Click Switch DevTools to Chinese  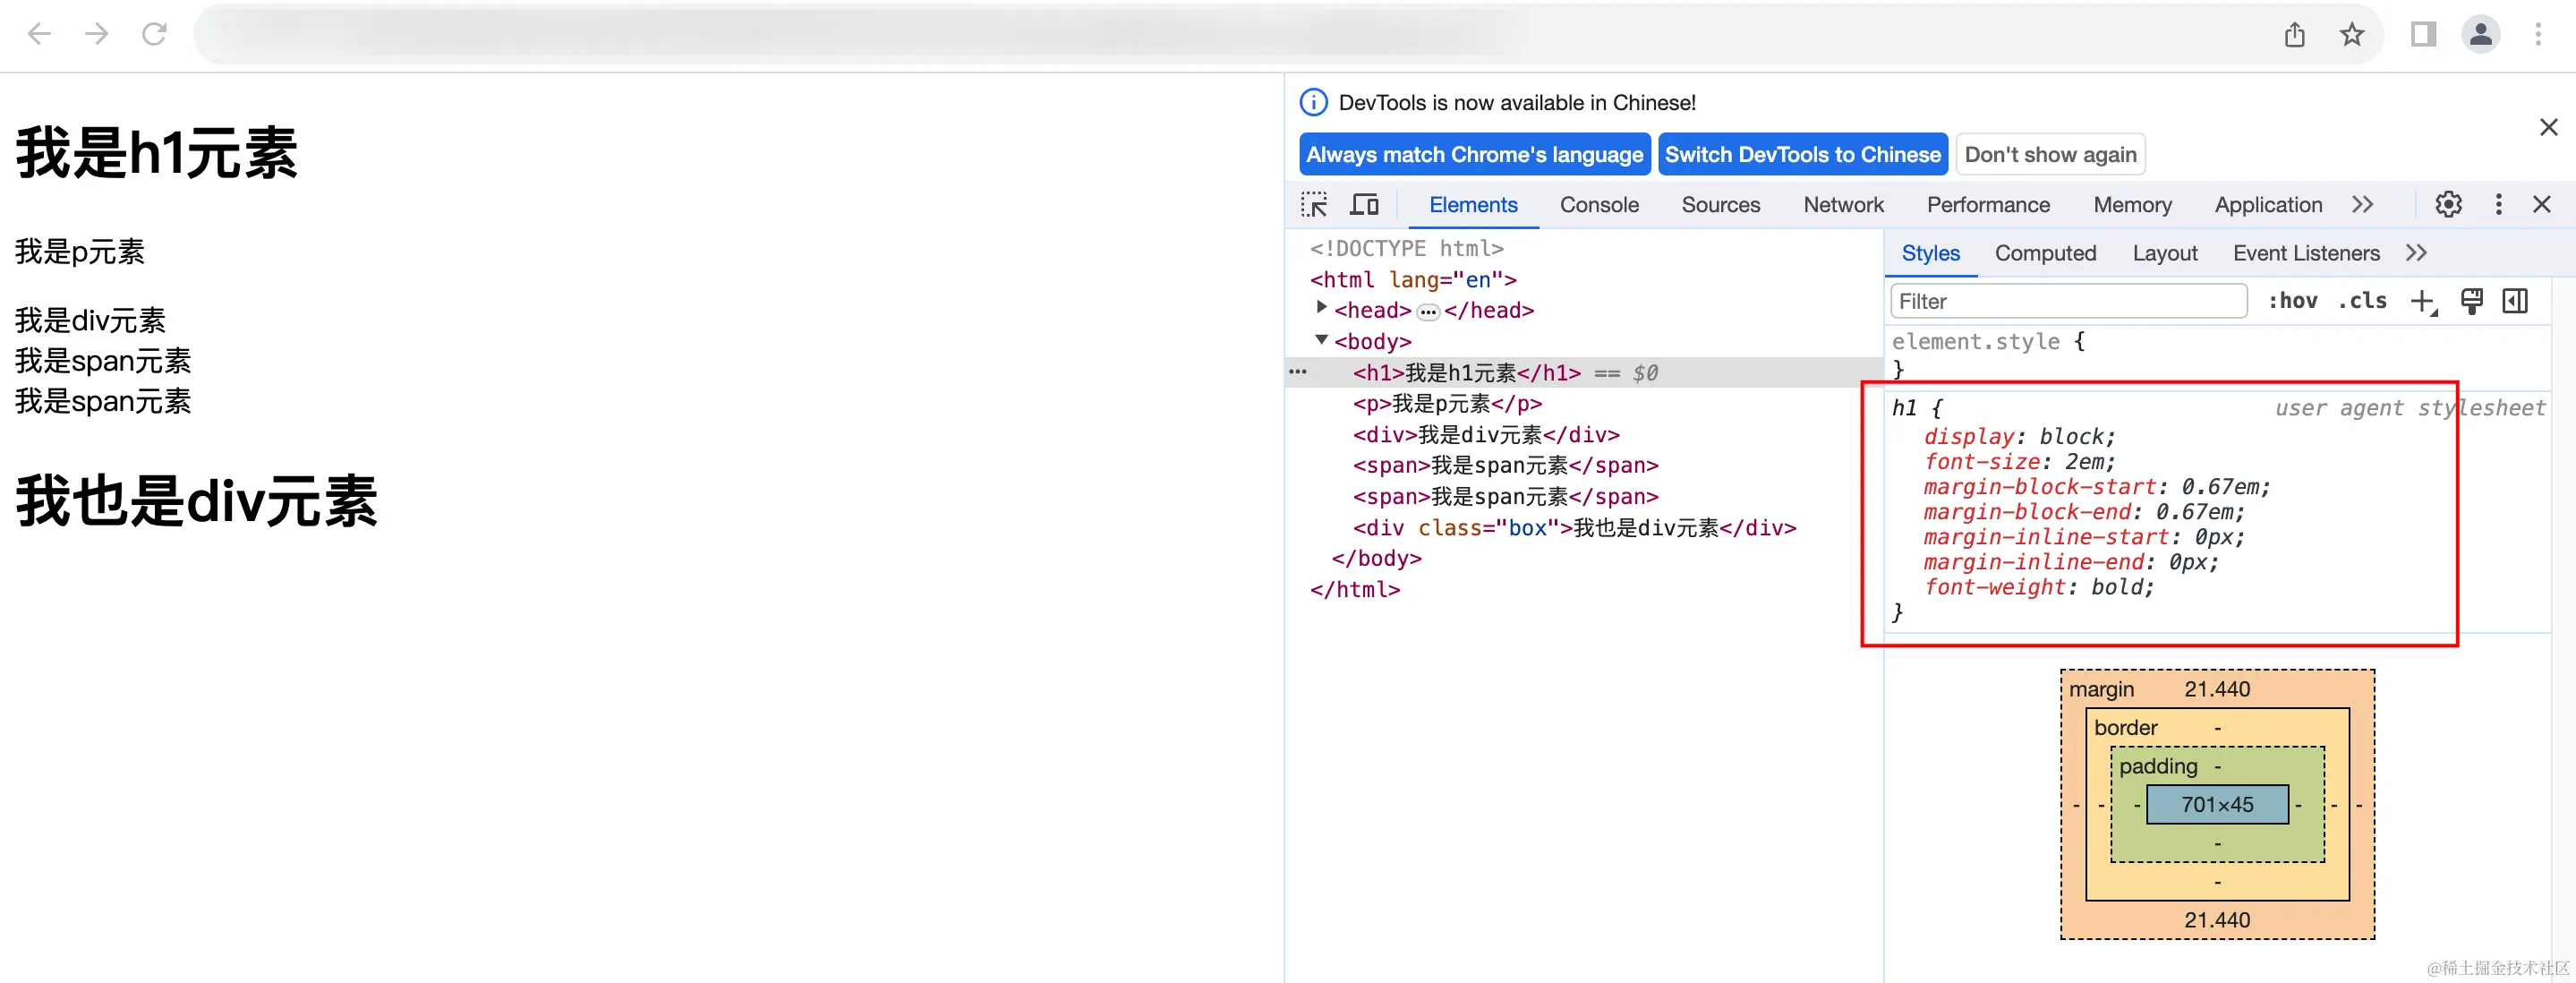pos(1803,154)
